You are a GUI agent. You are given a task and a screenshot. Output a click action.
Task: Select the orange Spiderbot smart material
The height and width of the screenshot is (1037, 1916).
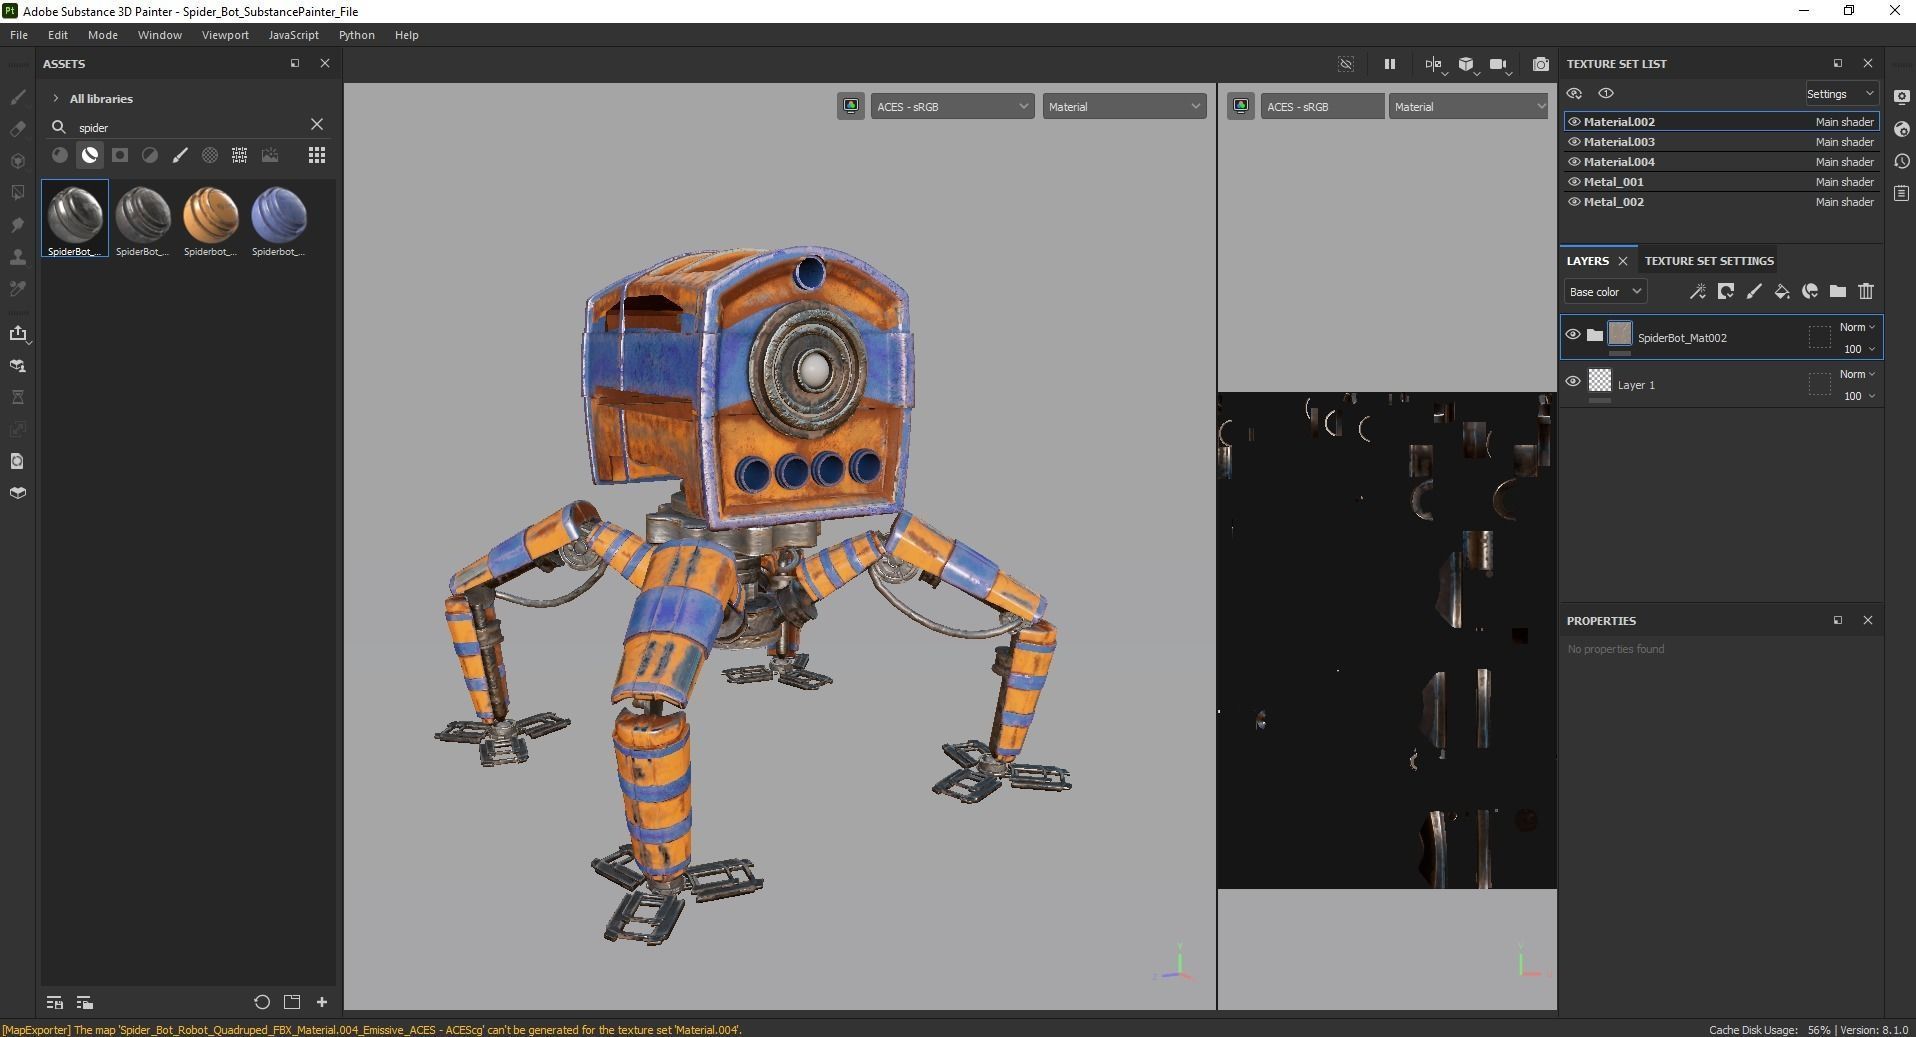211,219
